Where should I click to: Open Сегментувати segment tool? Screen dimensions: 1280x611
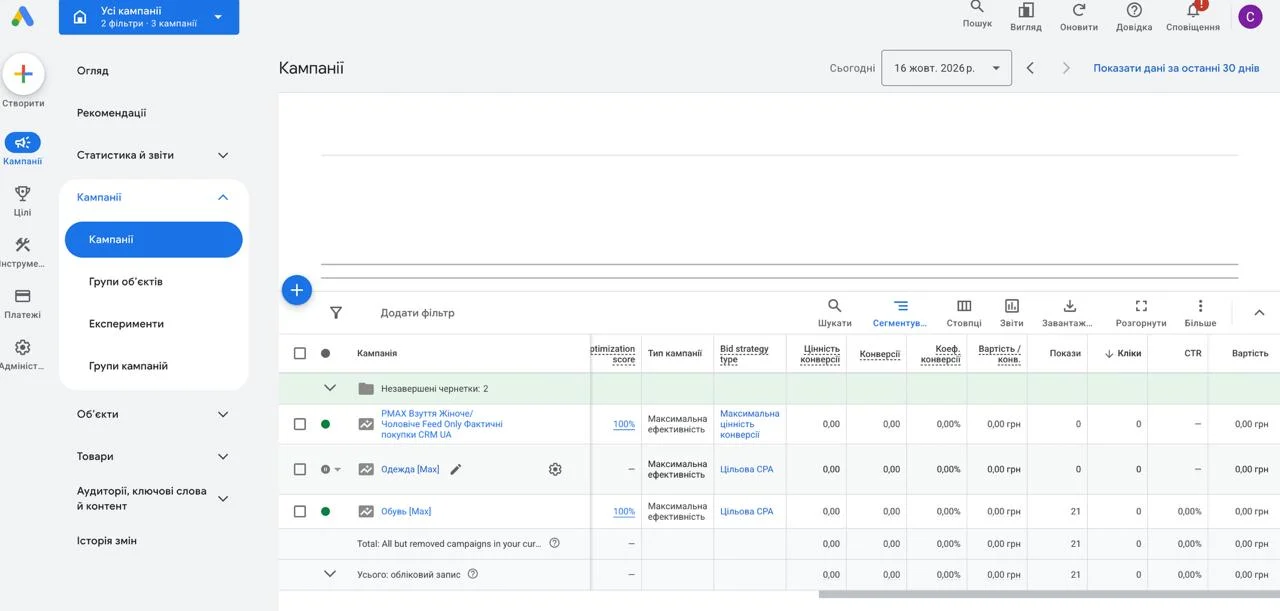[x=900, y=312]
